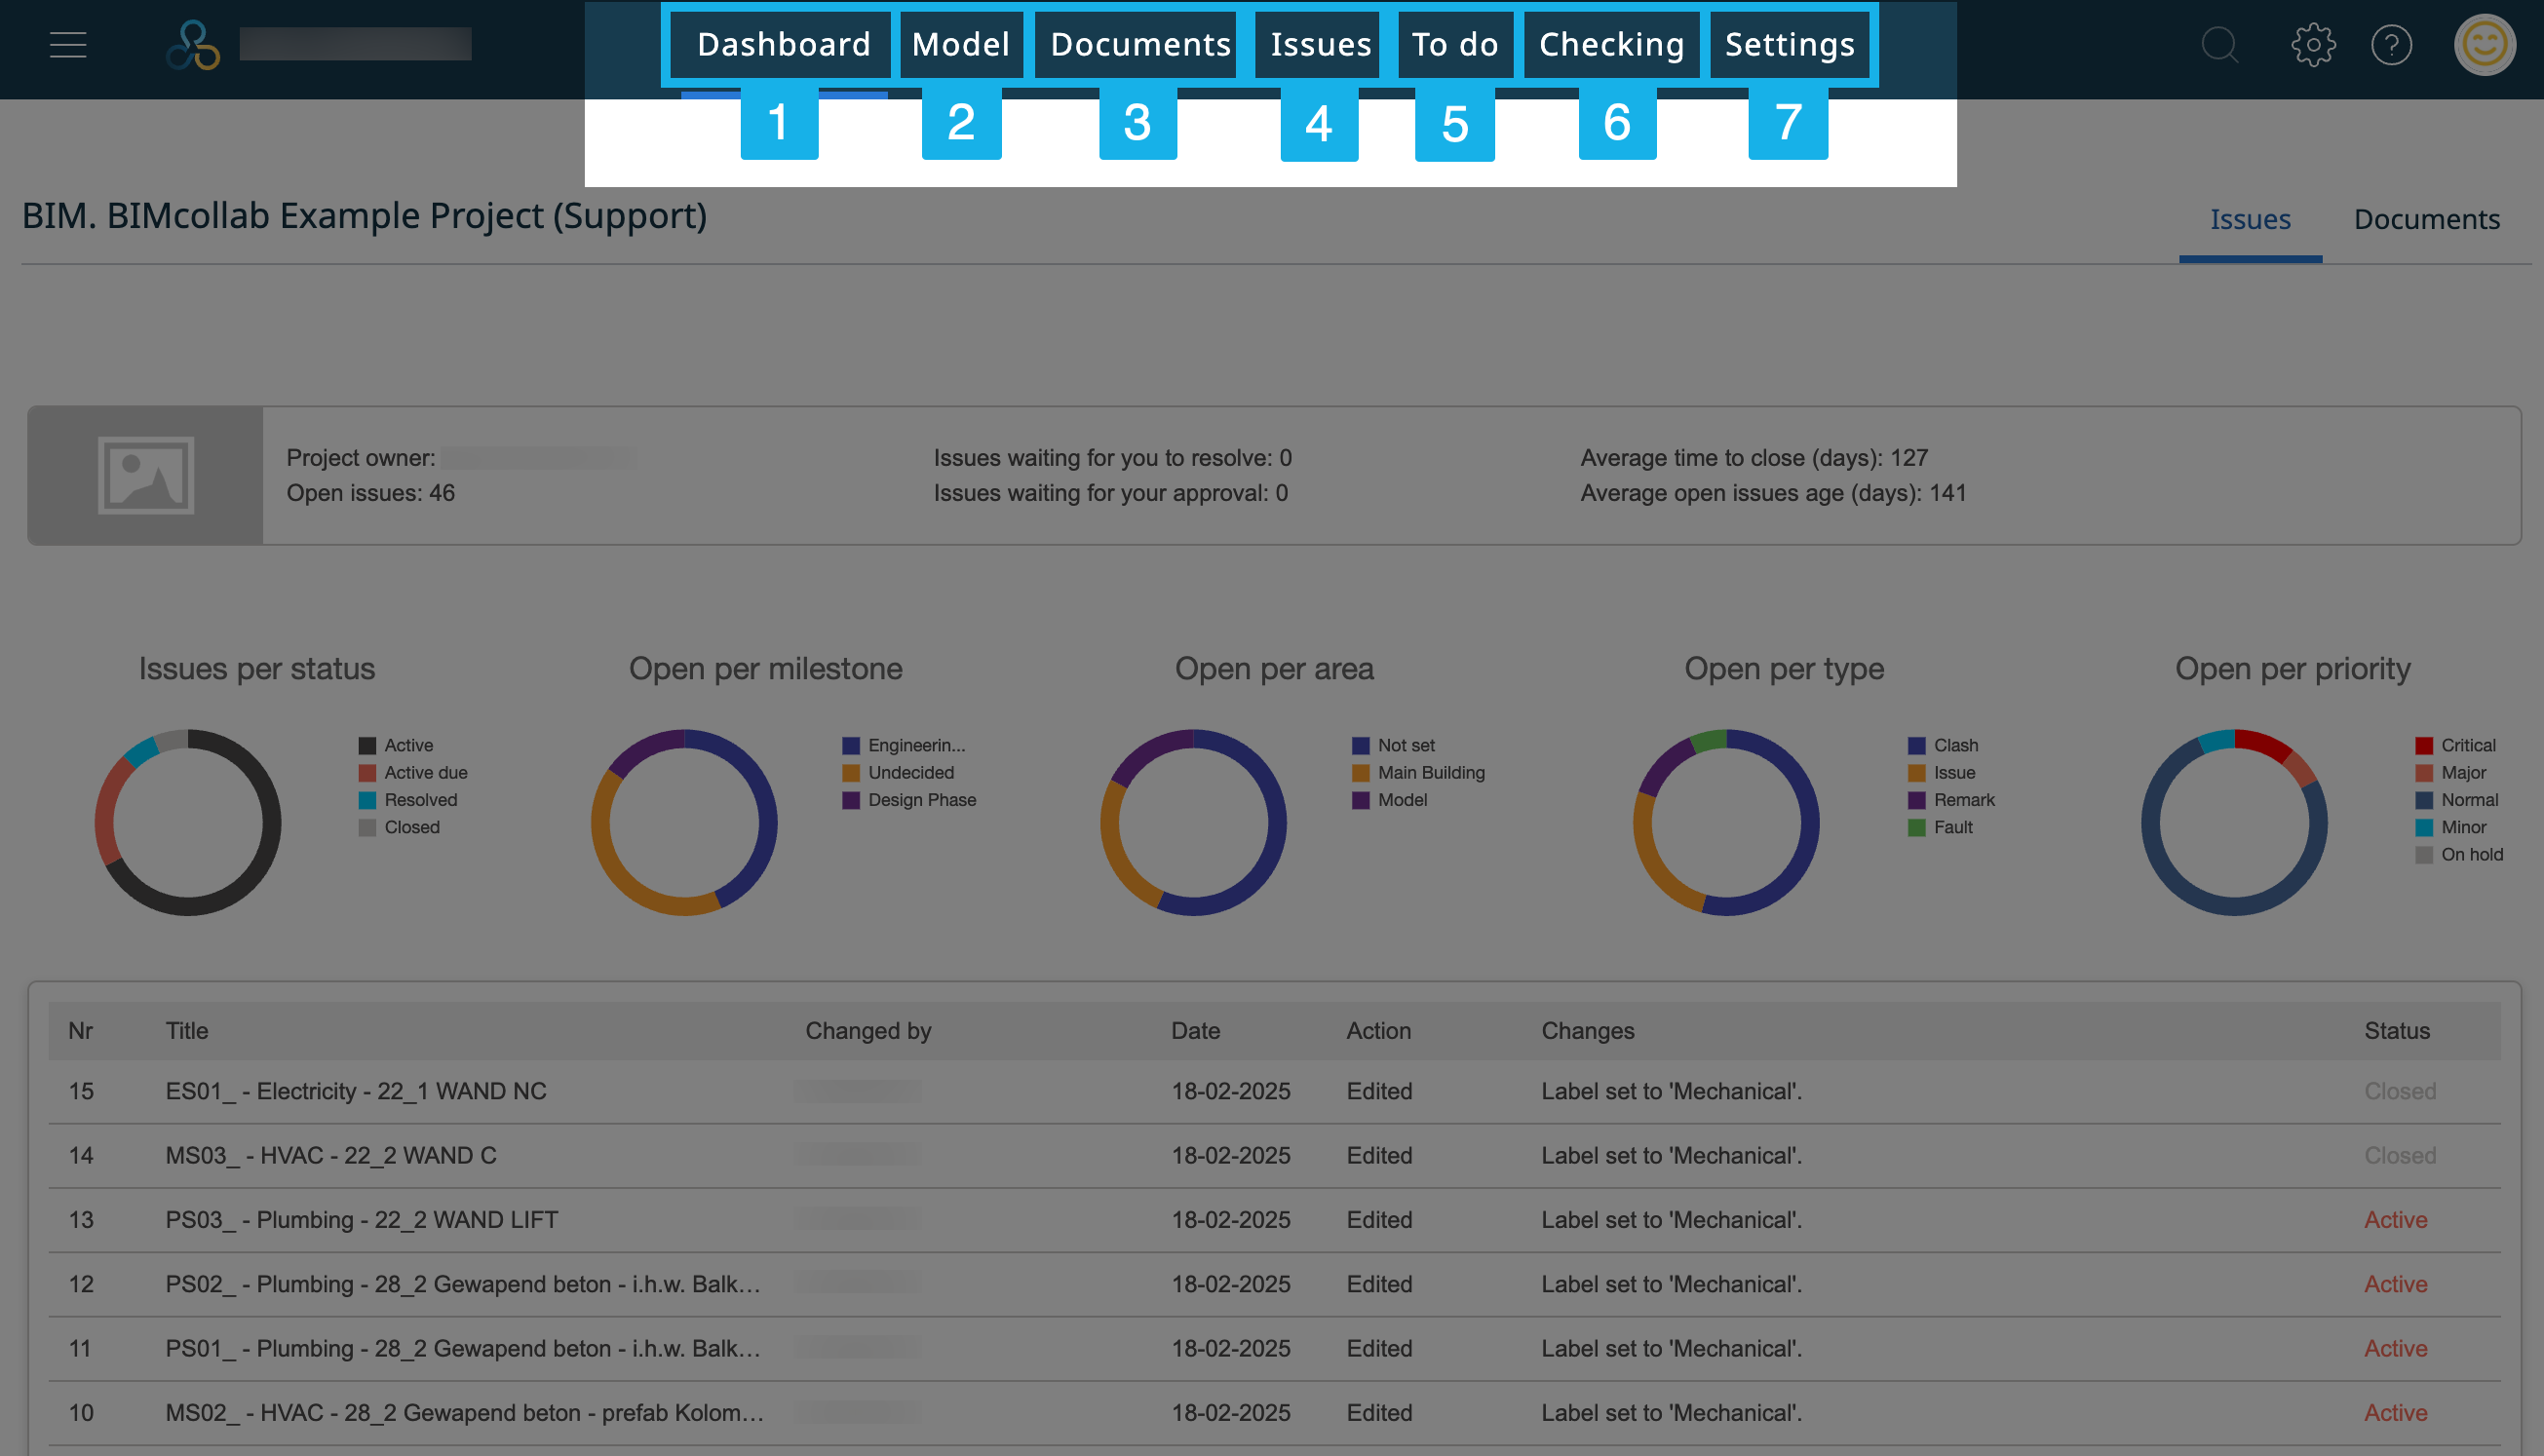Click the Open per area donut chart
This screenshot has width=2544, height=1456.
pos(1194,822)
